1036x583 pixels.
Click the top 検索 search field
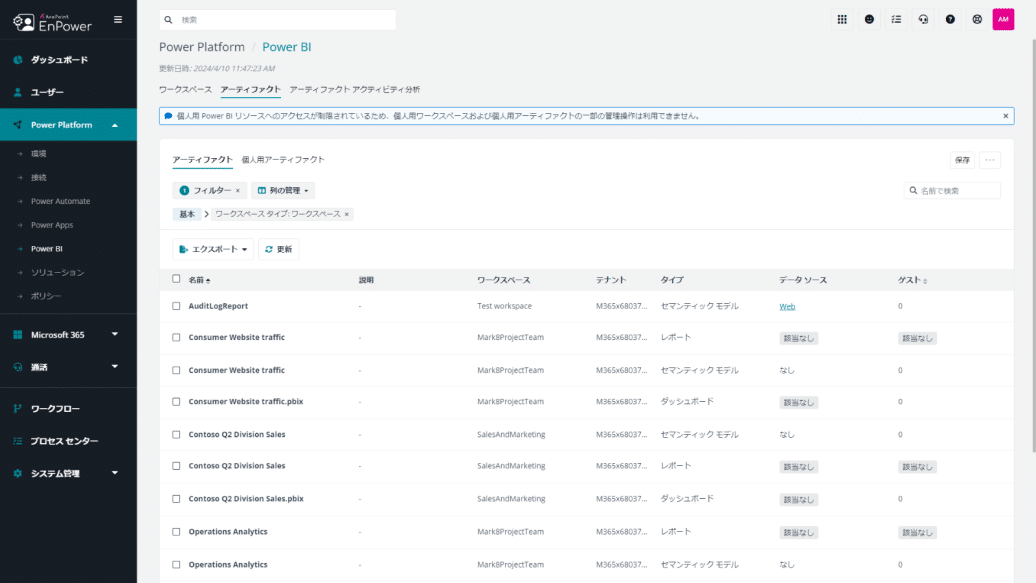(278, 20)
